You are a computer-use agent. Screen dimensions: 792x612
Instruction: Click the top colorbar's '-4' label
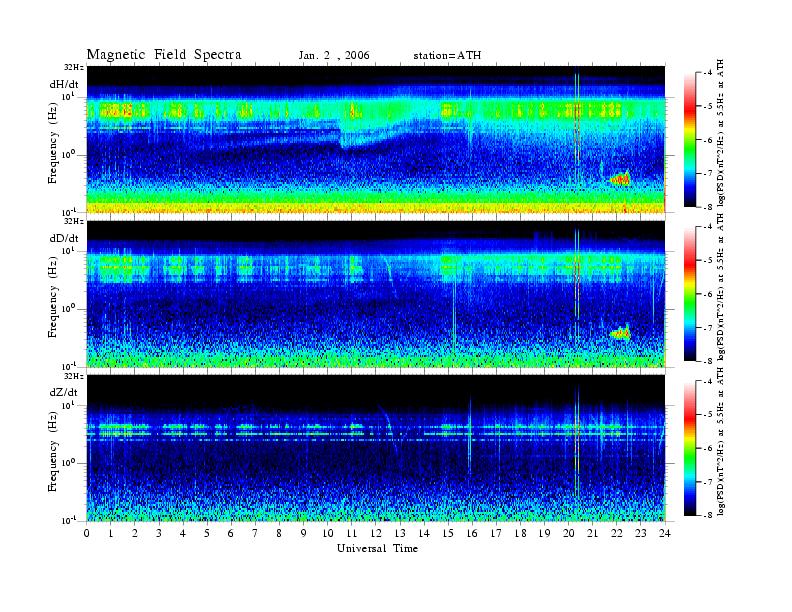tap(708, 73)
